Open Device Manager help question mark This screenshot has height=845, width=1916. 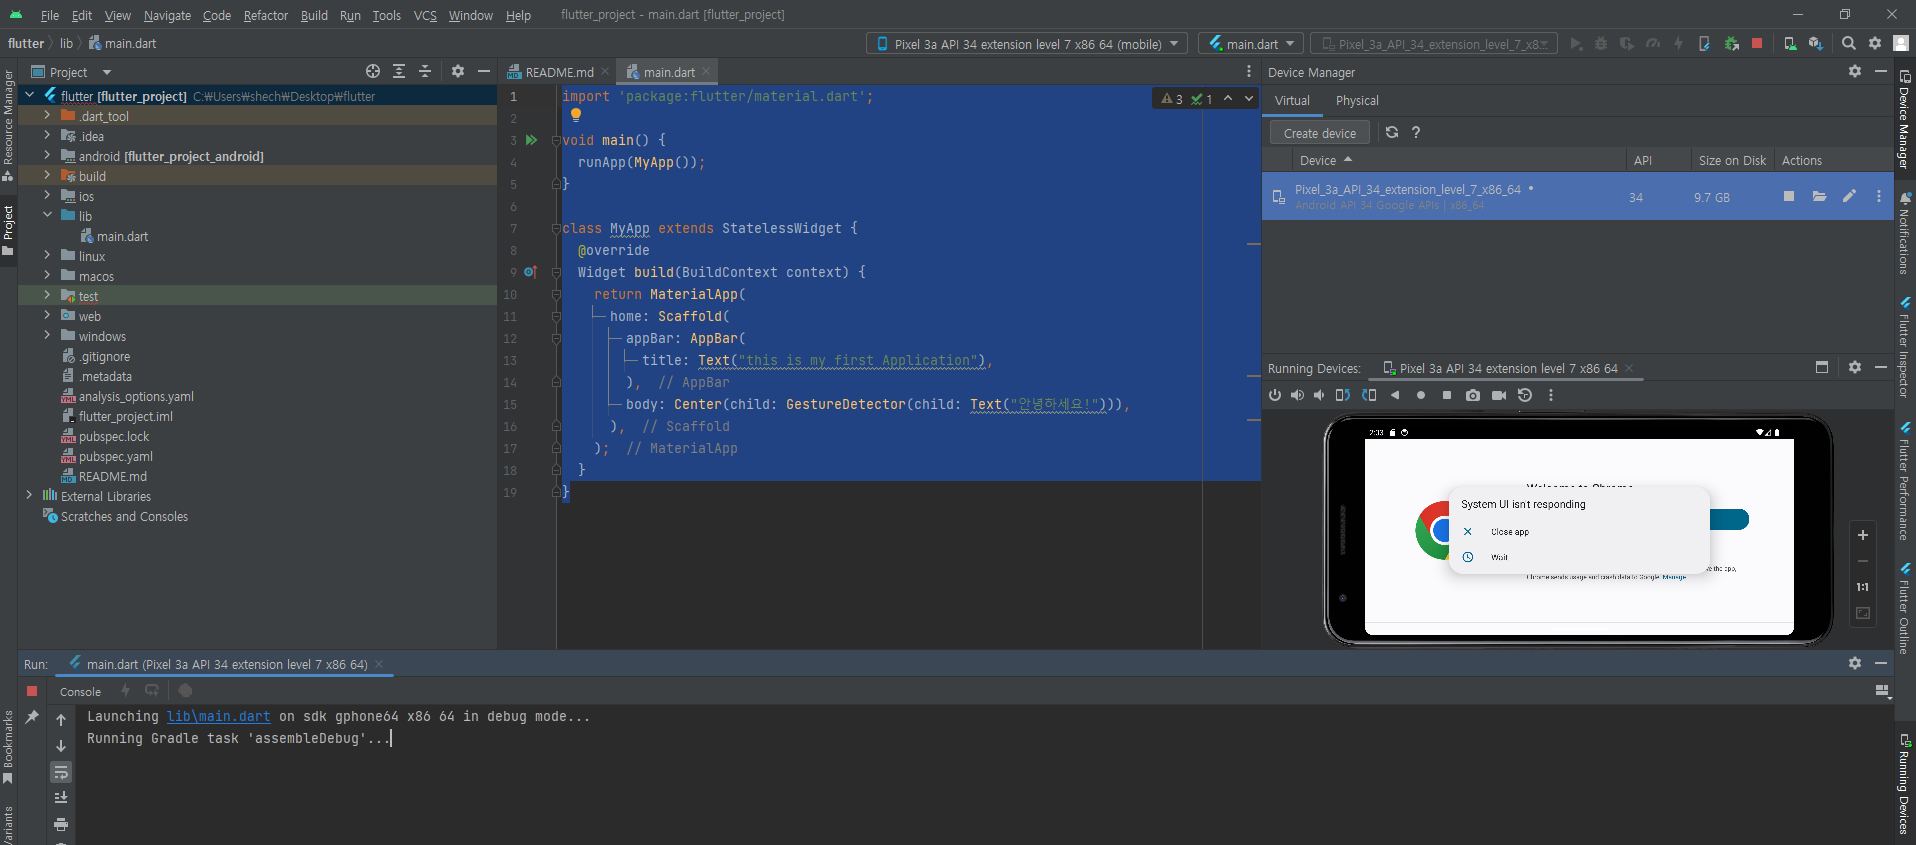coord(1416,132)
